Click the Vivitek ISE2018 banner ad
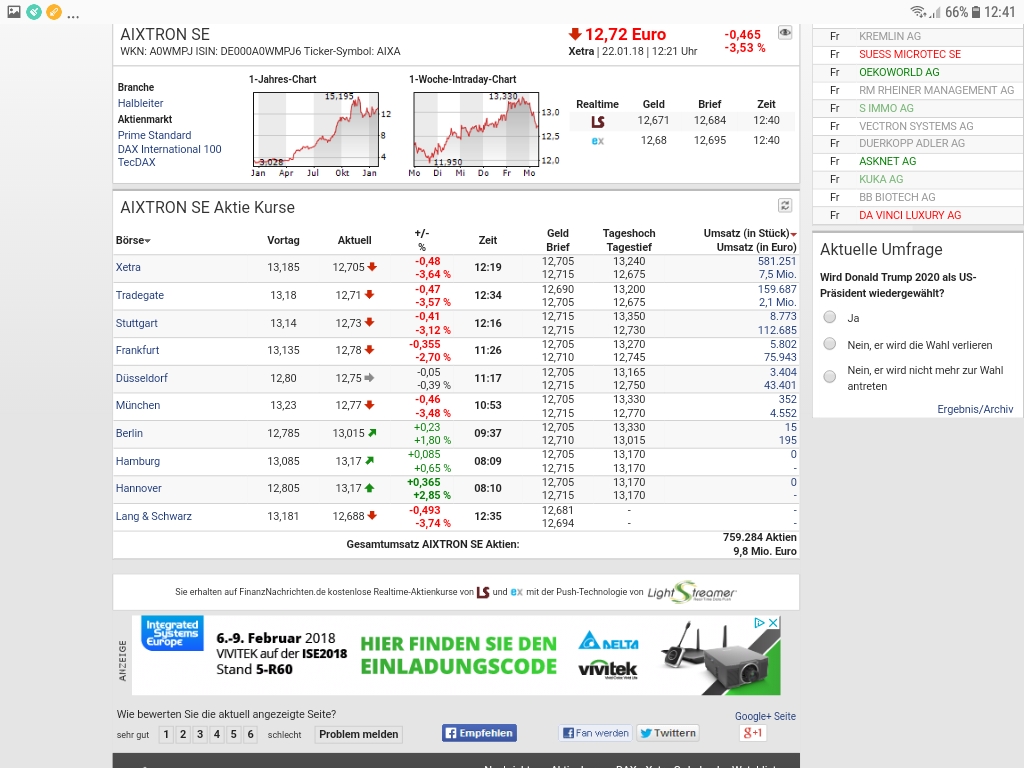 [456, 655]
